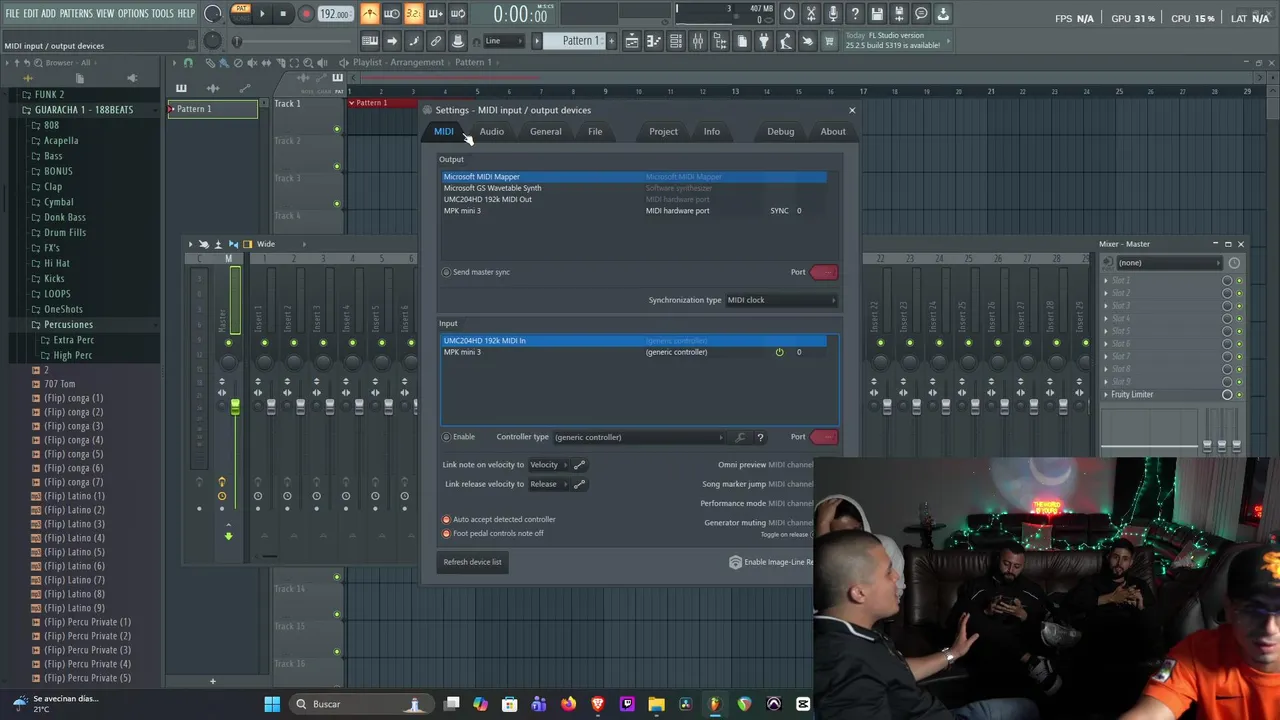
Task: Click the transport record button
Action: pos(306,14)
